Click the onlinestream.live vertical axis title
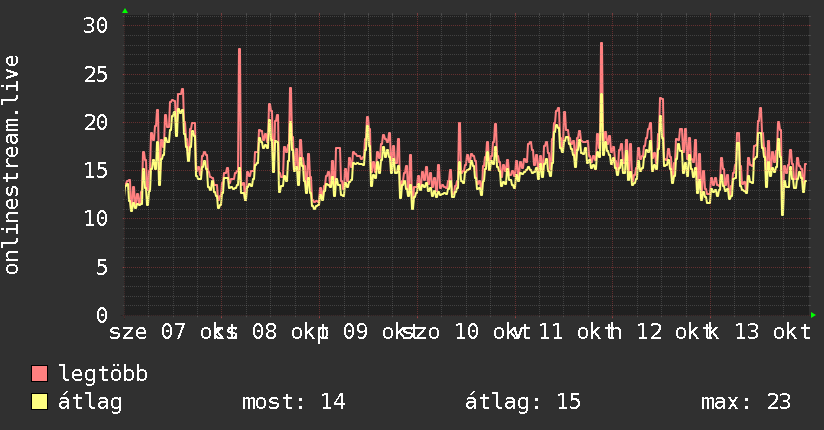This screenshot has height=430, width=824. click(11, 165)
